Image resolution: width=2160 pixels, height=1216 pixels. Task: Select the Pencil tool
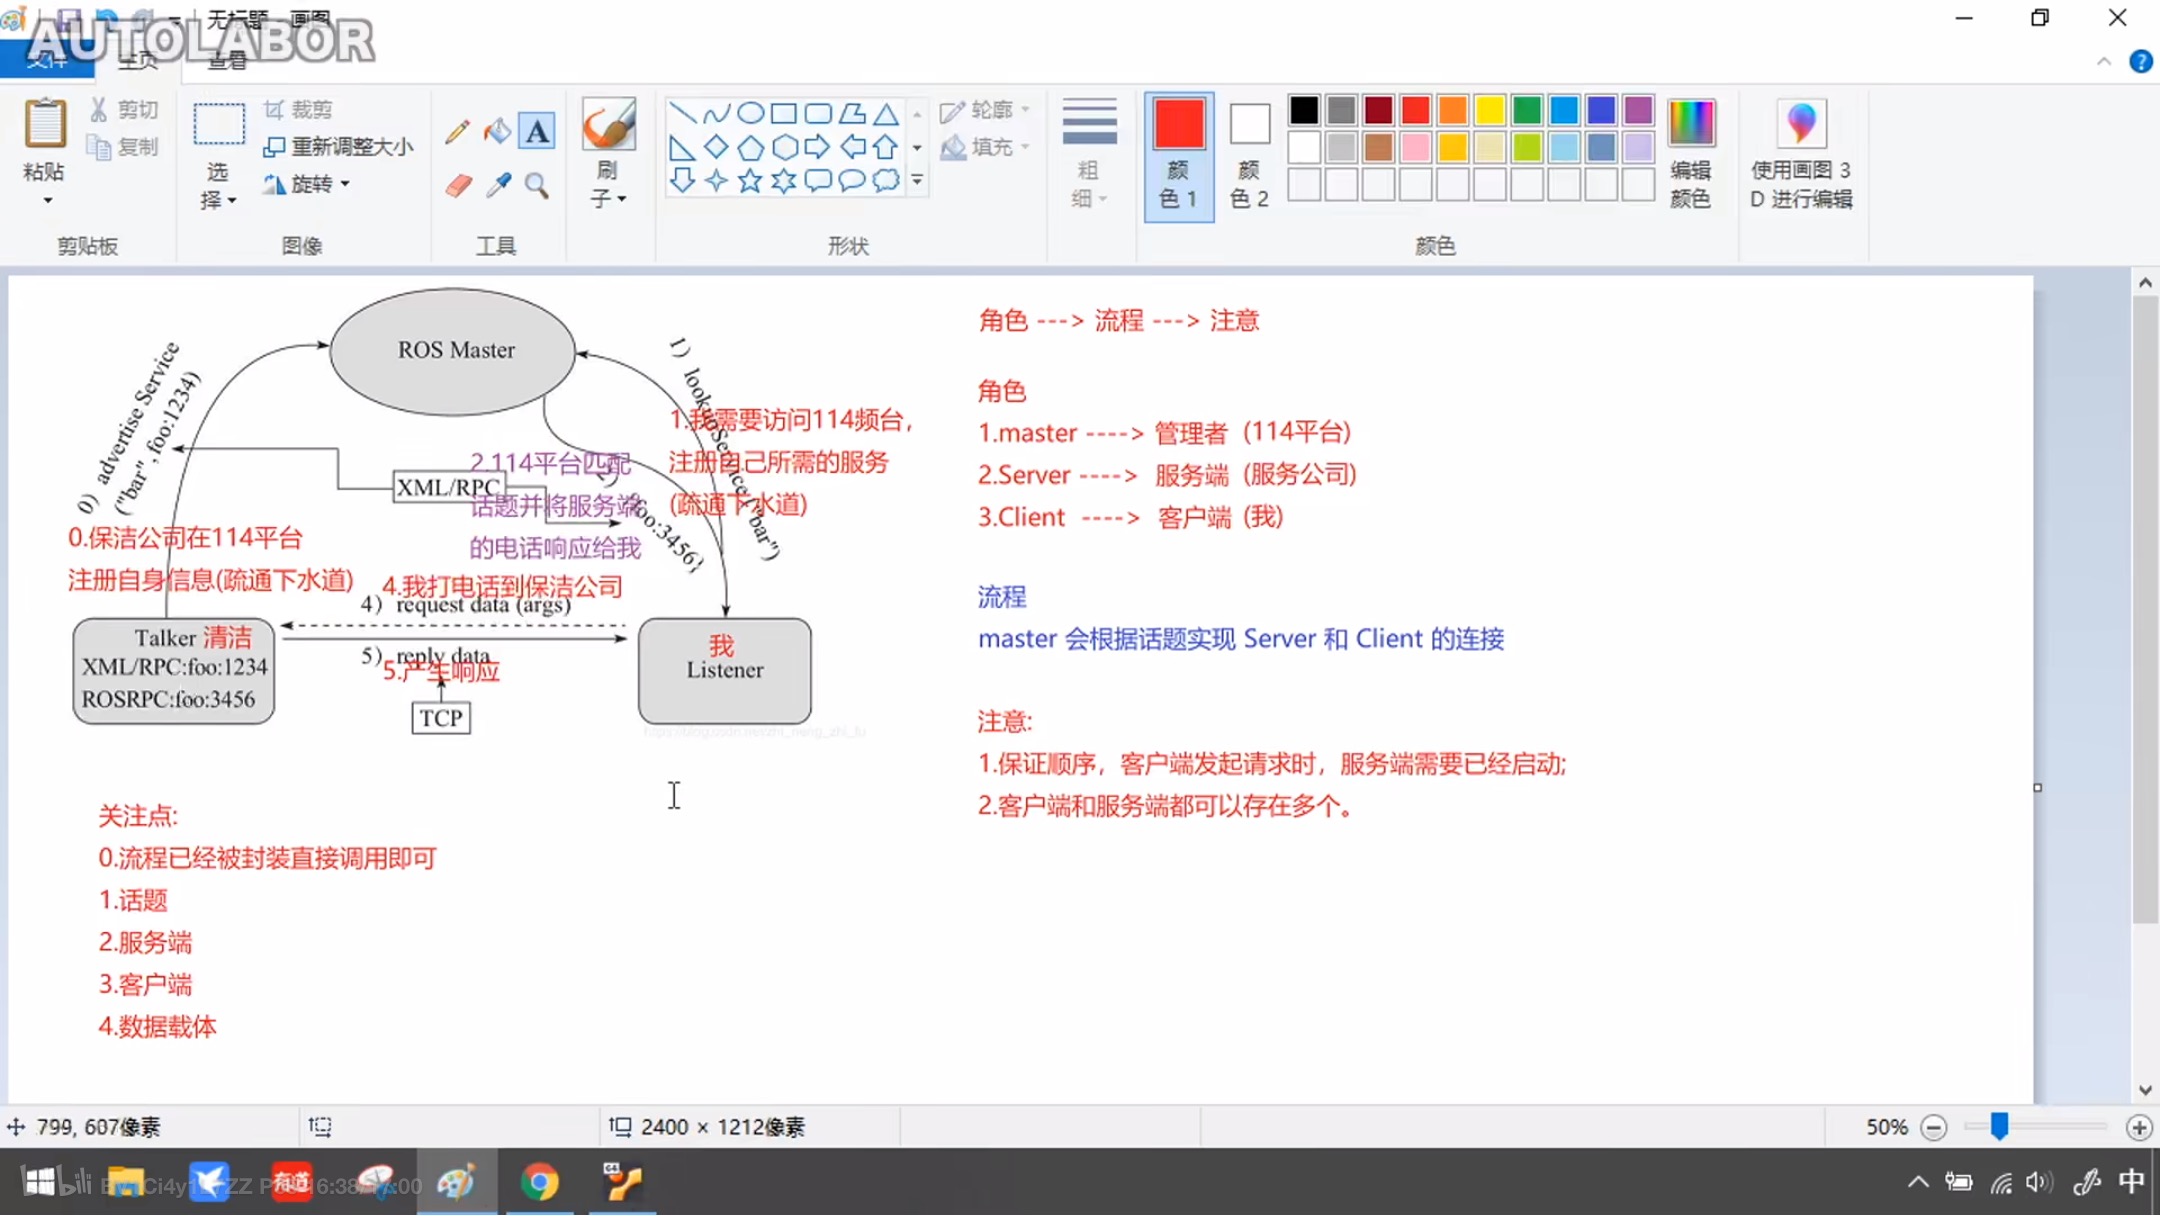point(457,131)
